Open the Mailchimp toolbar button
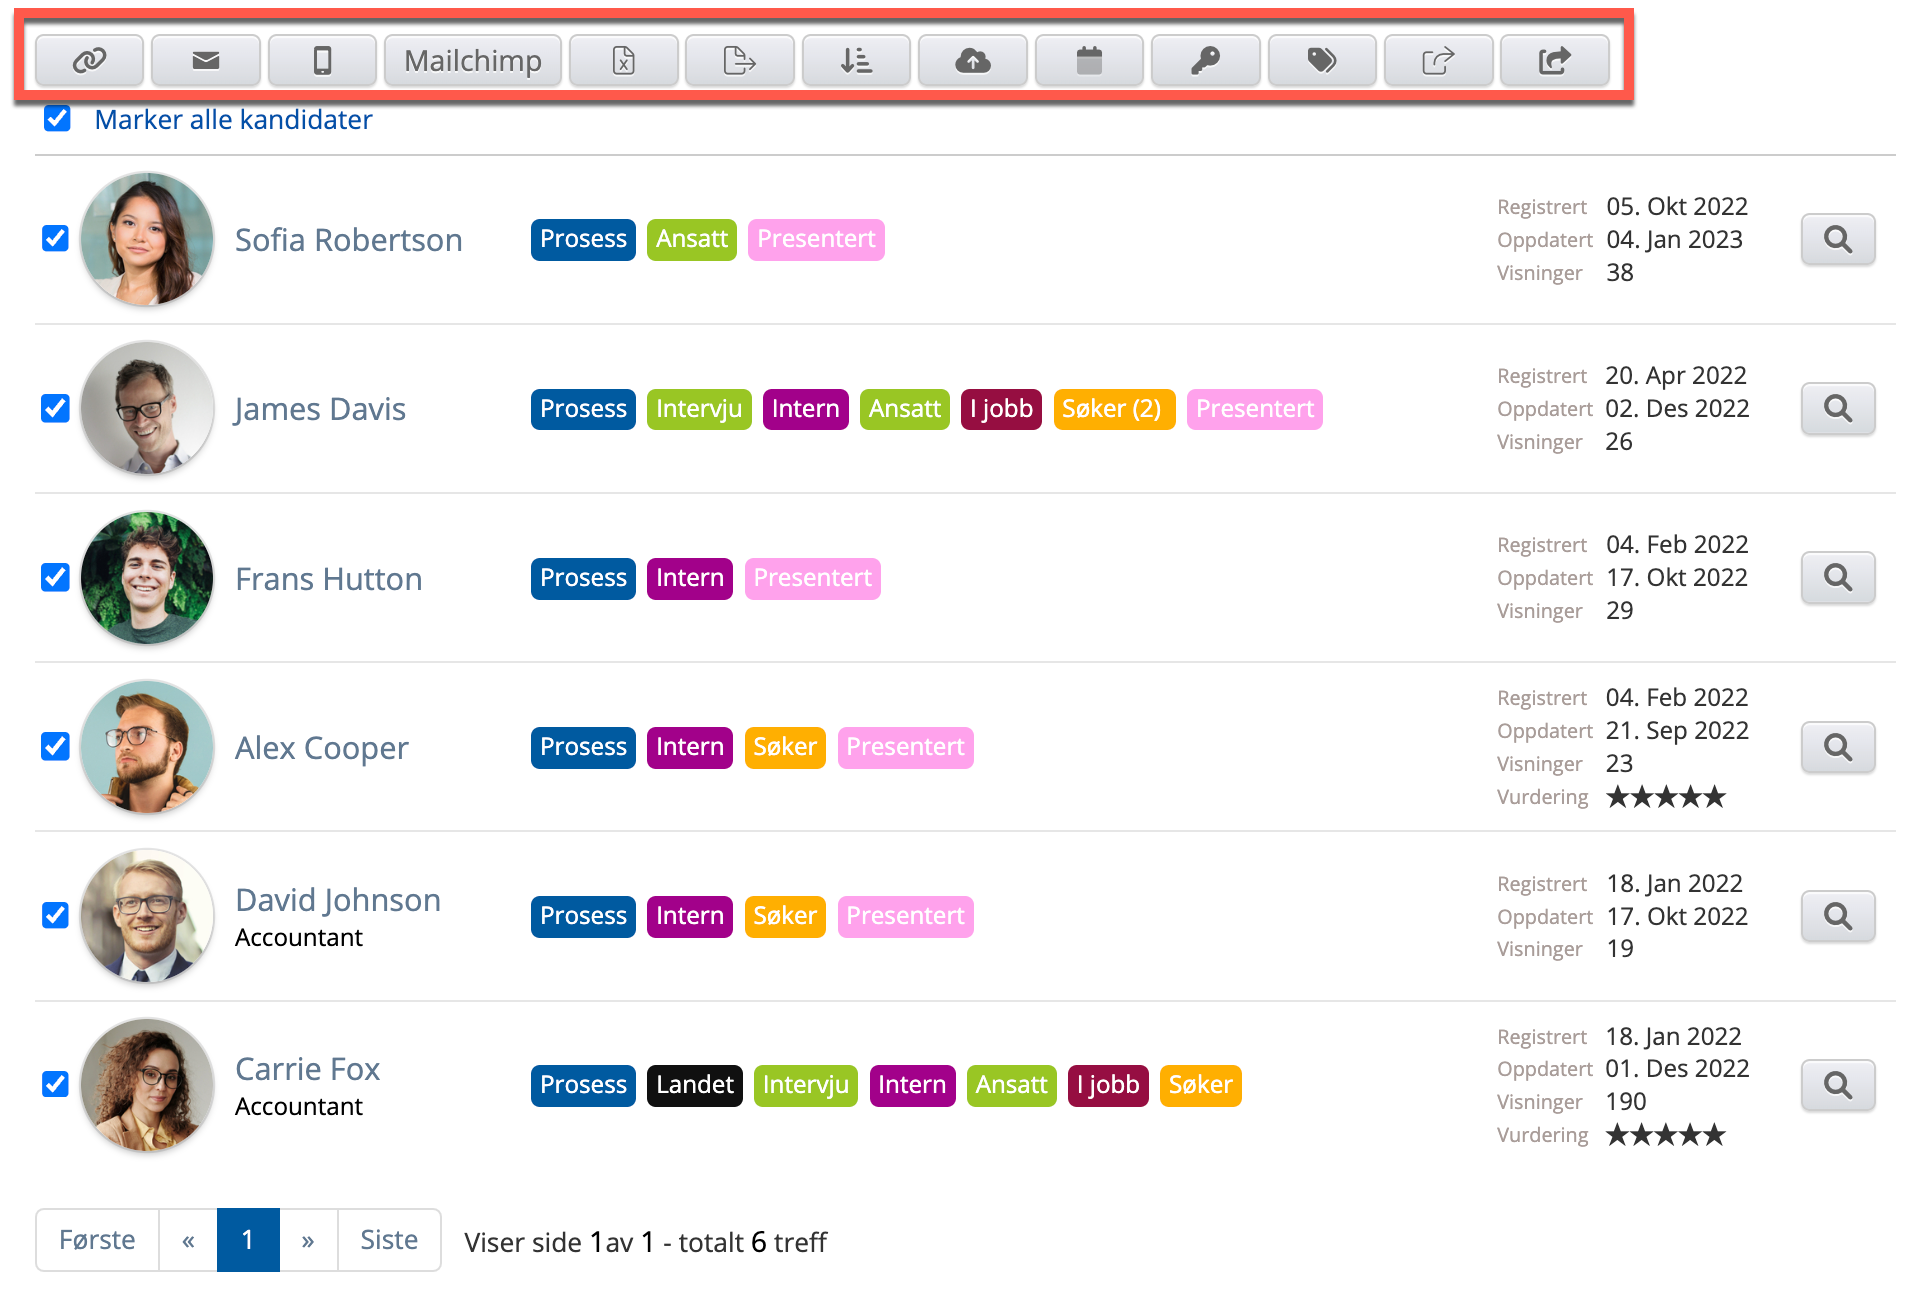Image resolution: width=1924 pixels, height=1298 pixels. (x=472, y=61)
